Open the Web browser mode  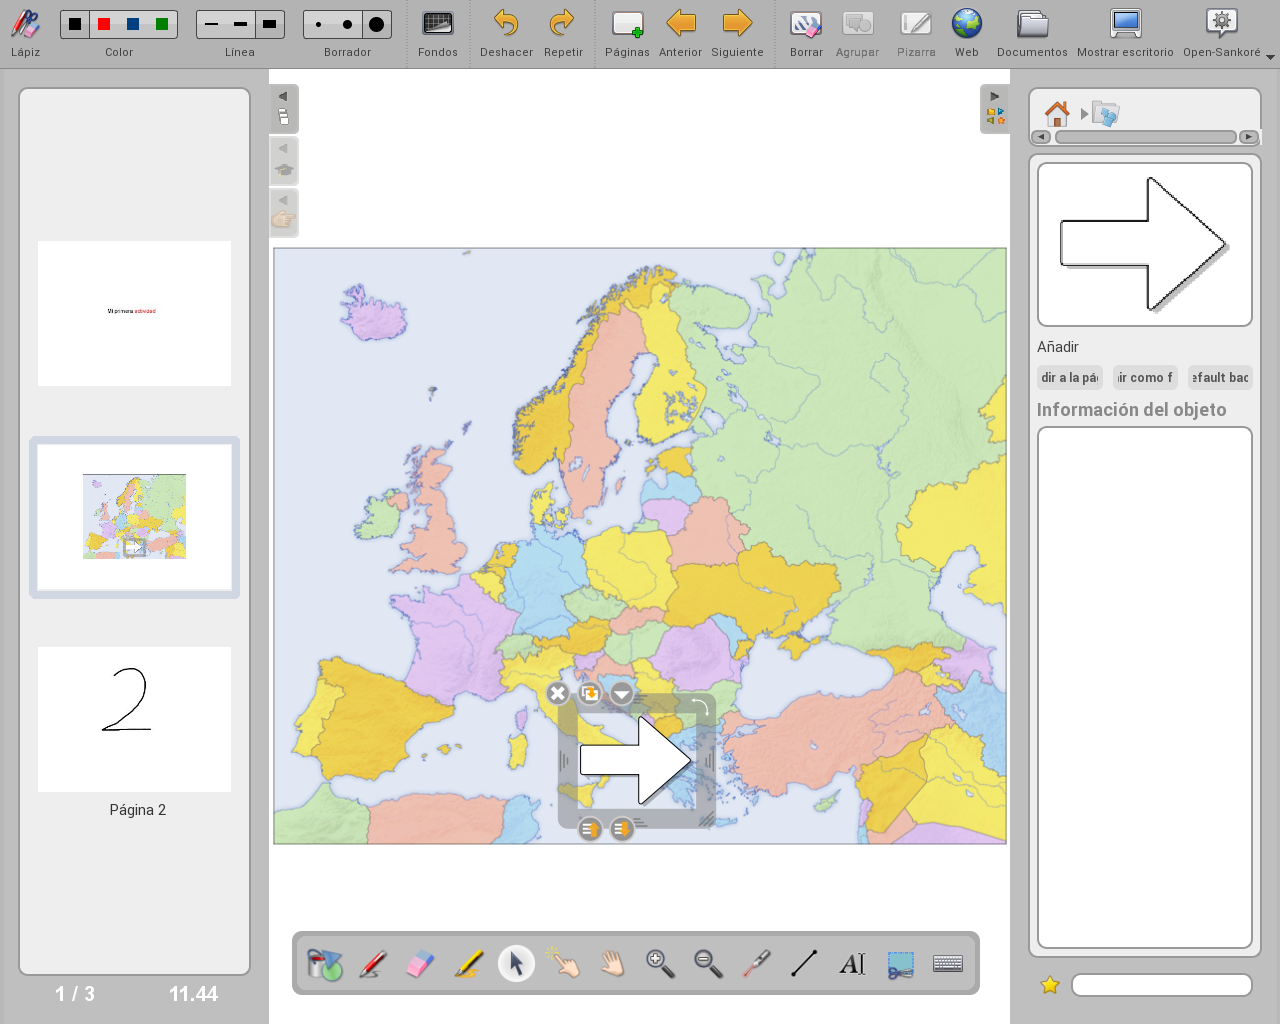966,33
